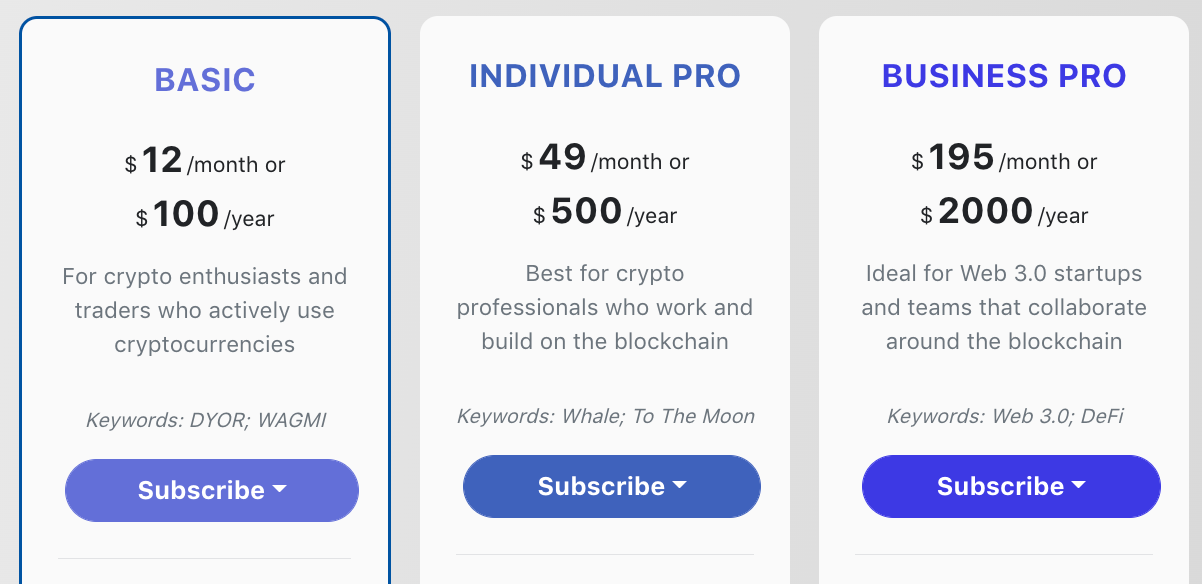Select the INDIVIDUAL PRO plan heading

pyautogui.click(x=605, y=75)
